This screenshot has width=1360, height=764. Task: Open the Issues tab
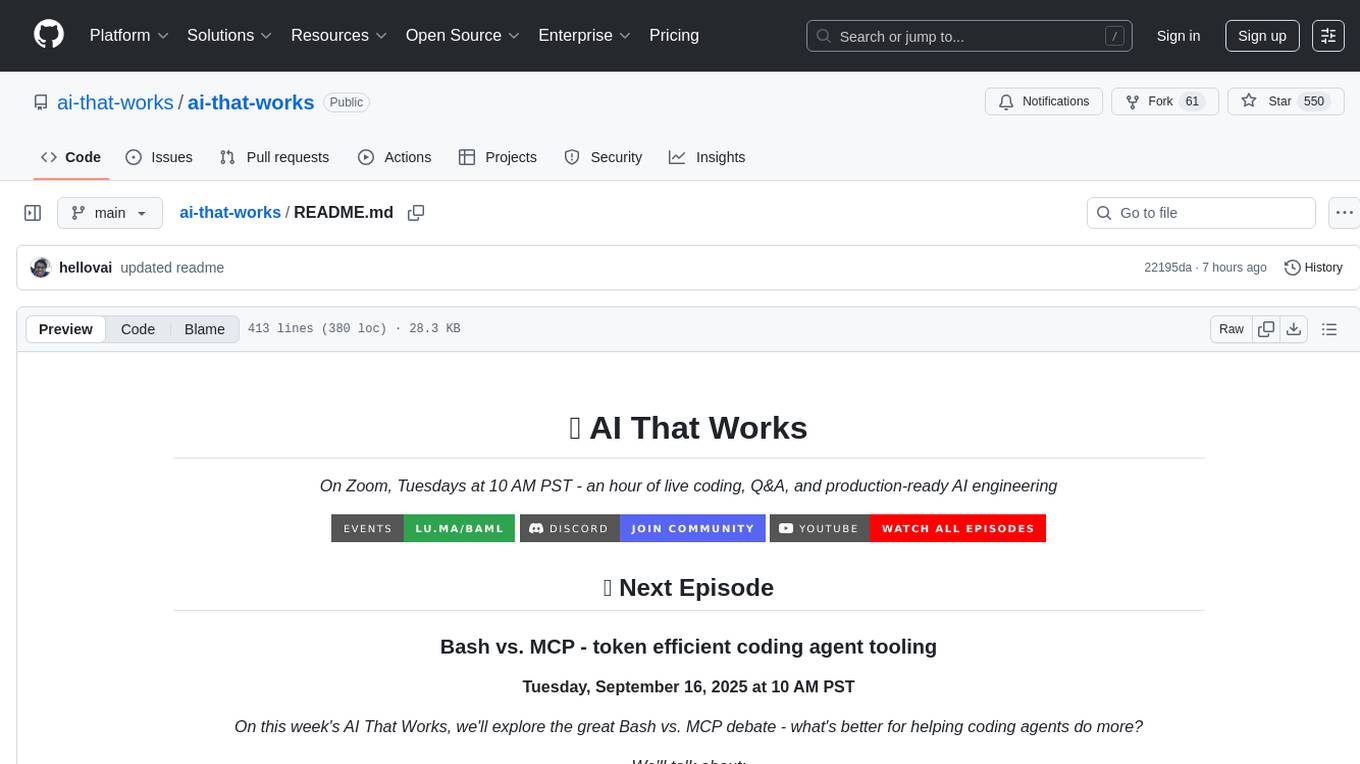159,157
